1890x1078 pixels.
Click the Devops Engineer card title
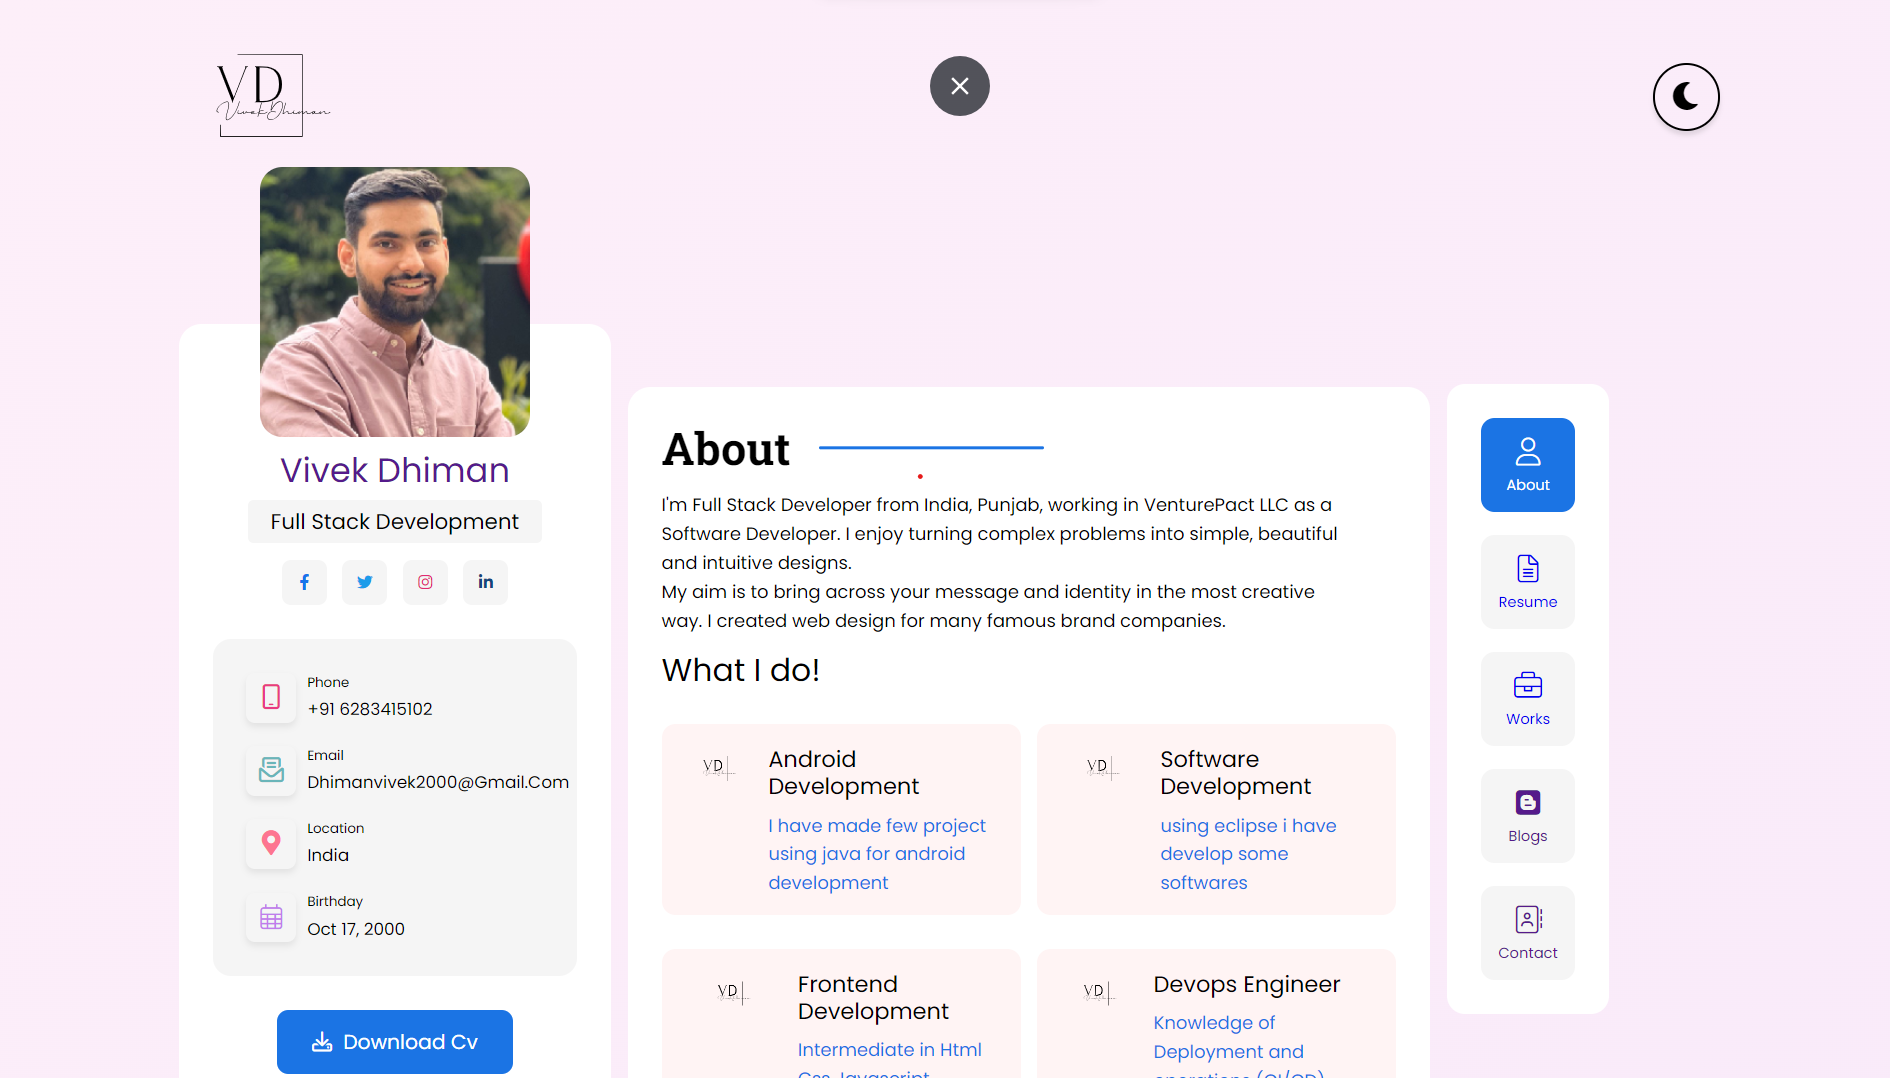point(1247,984)
